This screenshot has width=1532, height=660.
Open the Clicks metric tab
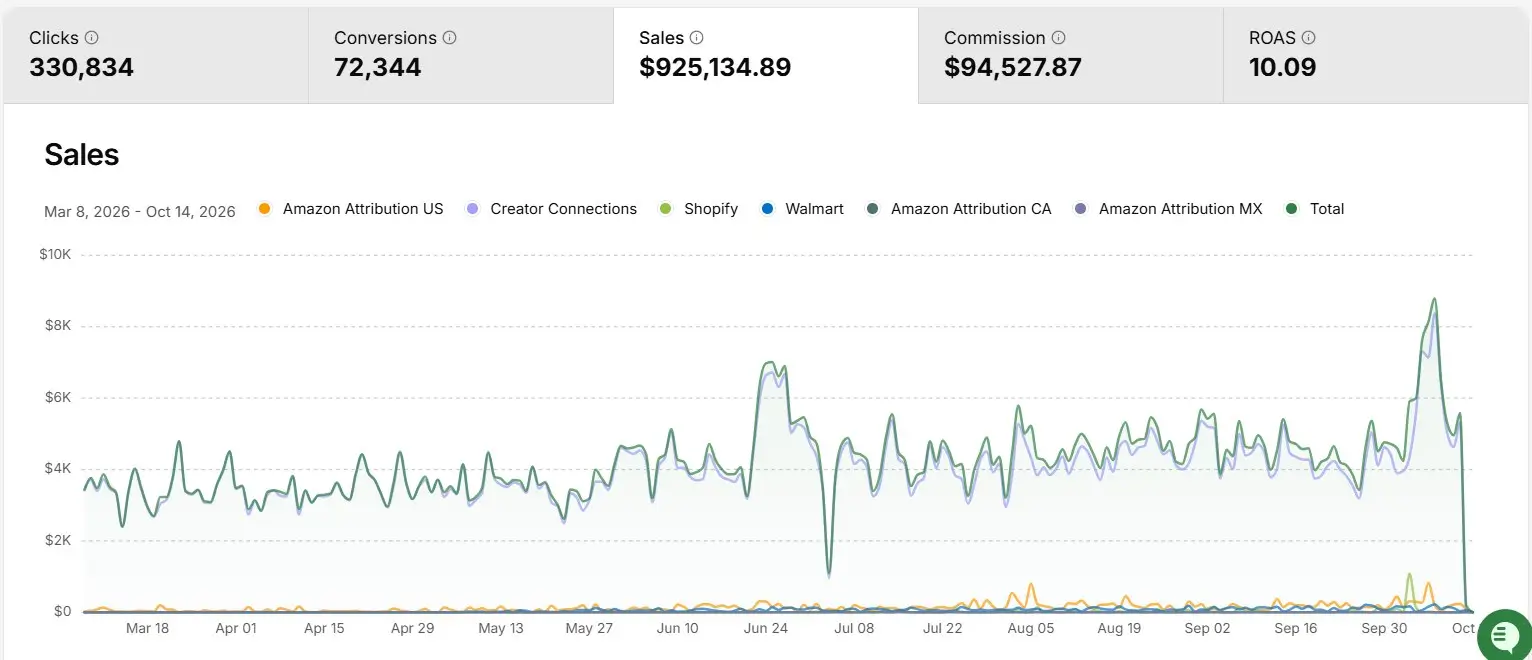click(156, 55)
